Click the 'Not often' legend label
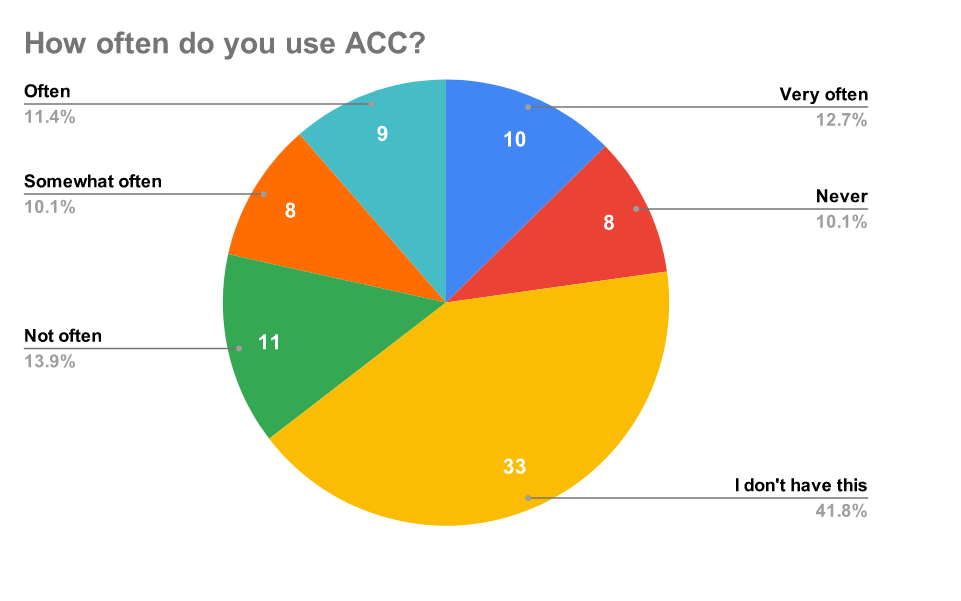 [62, 335]
